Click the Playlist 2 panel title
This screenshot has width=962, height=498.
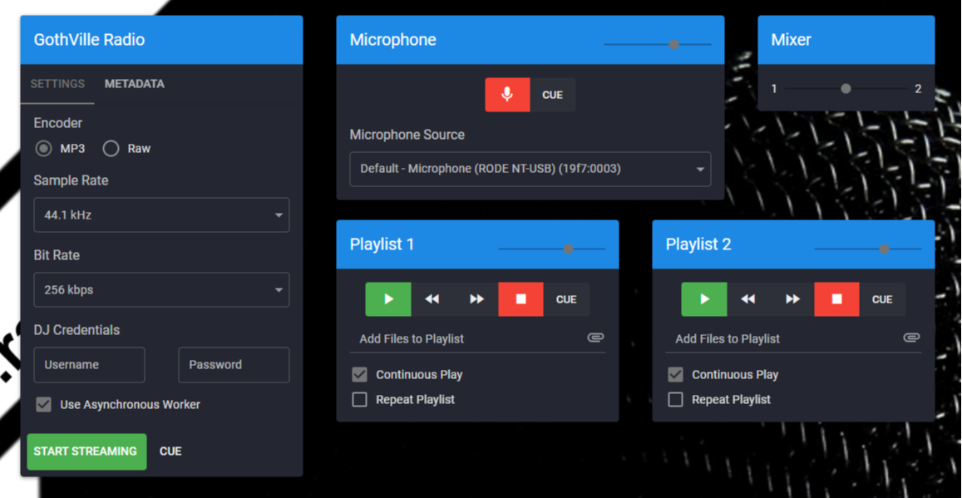pos(699,244)
